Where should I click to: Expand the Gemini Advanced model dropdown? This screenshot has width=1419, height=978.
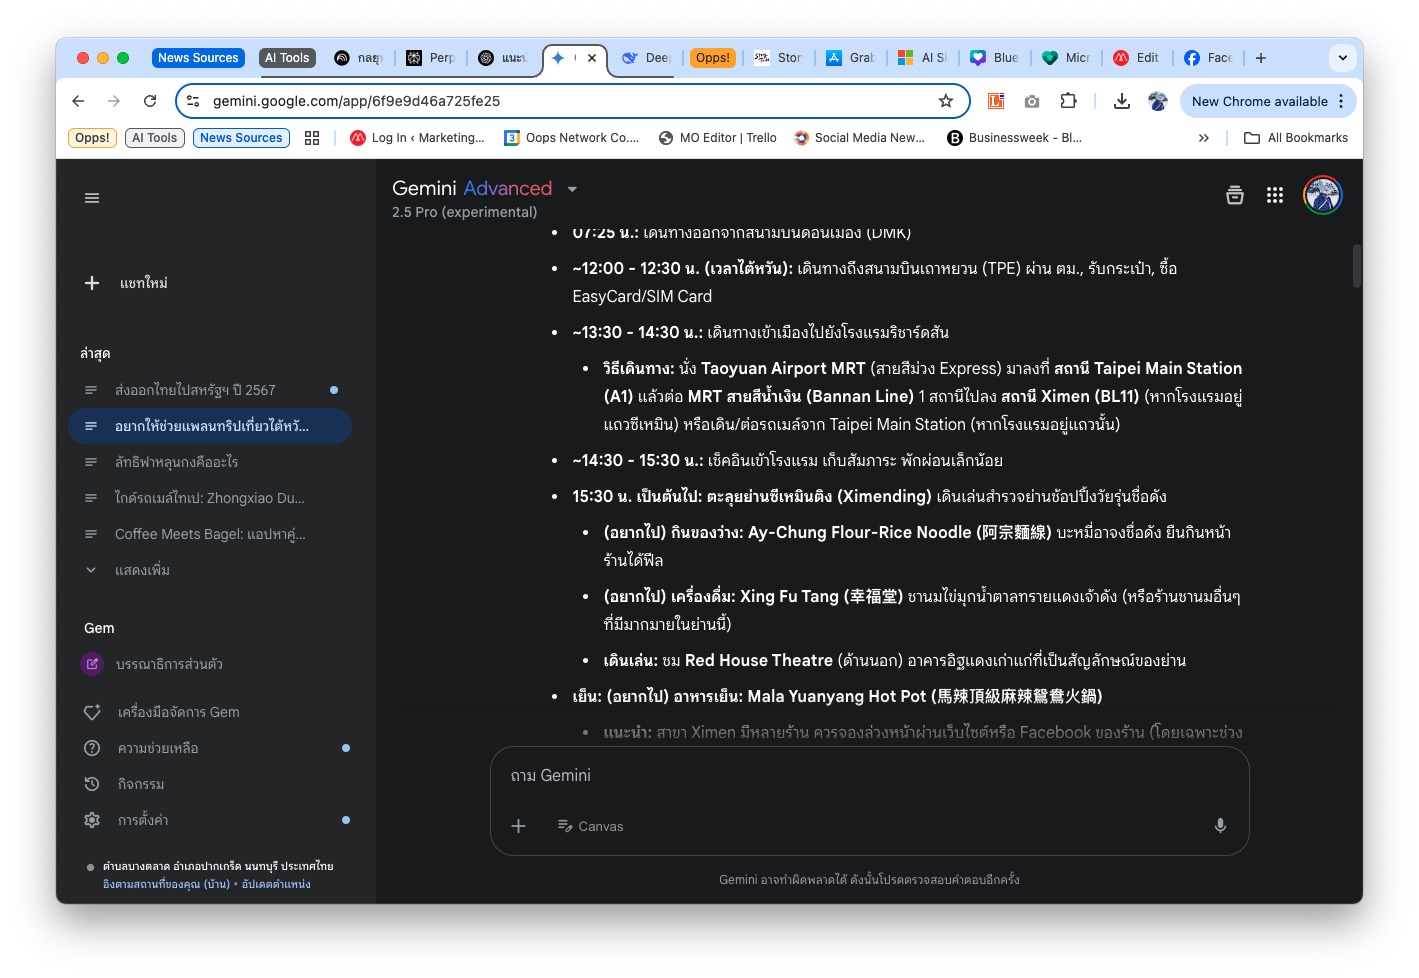tap(572, 189)
